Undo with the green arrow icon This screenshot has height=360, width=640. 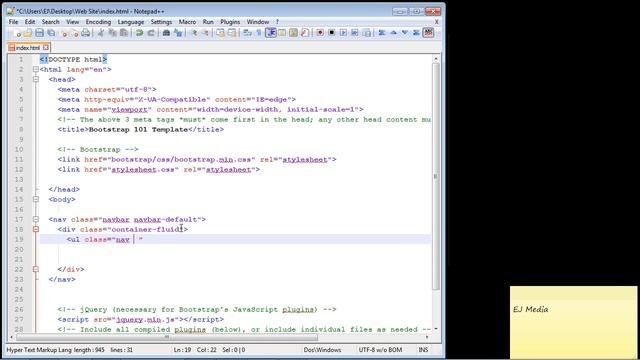[x=139, y=33]
